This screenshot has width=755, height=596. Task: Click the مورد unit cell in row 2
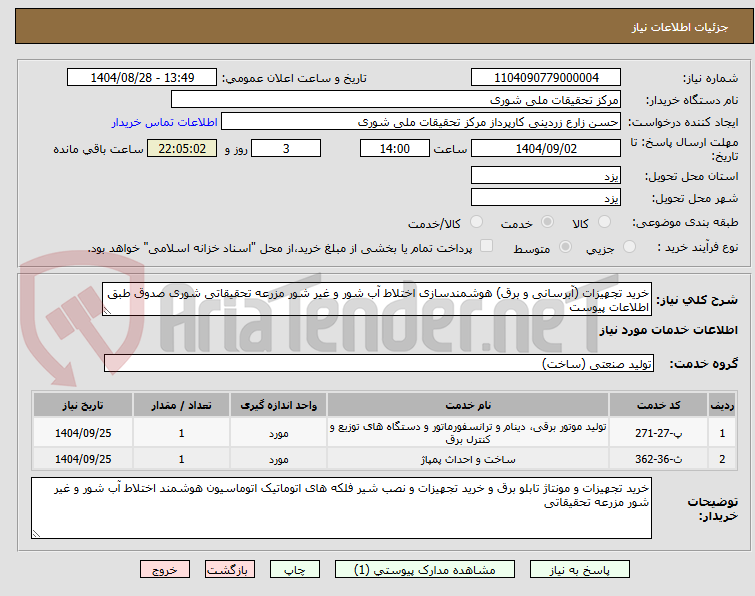tap(279, 459)
